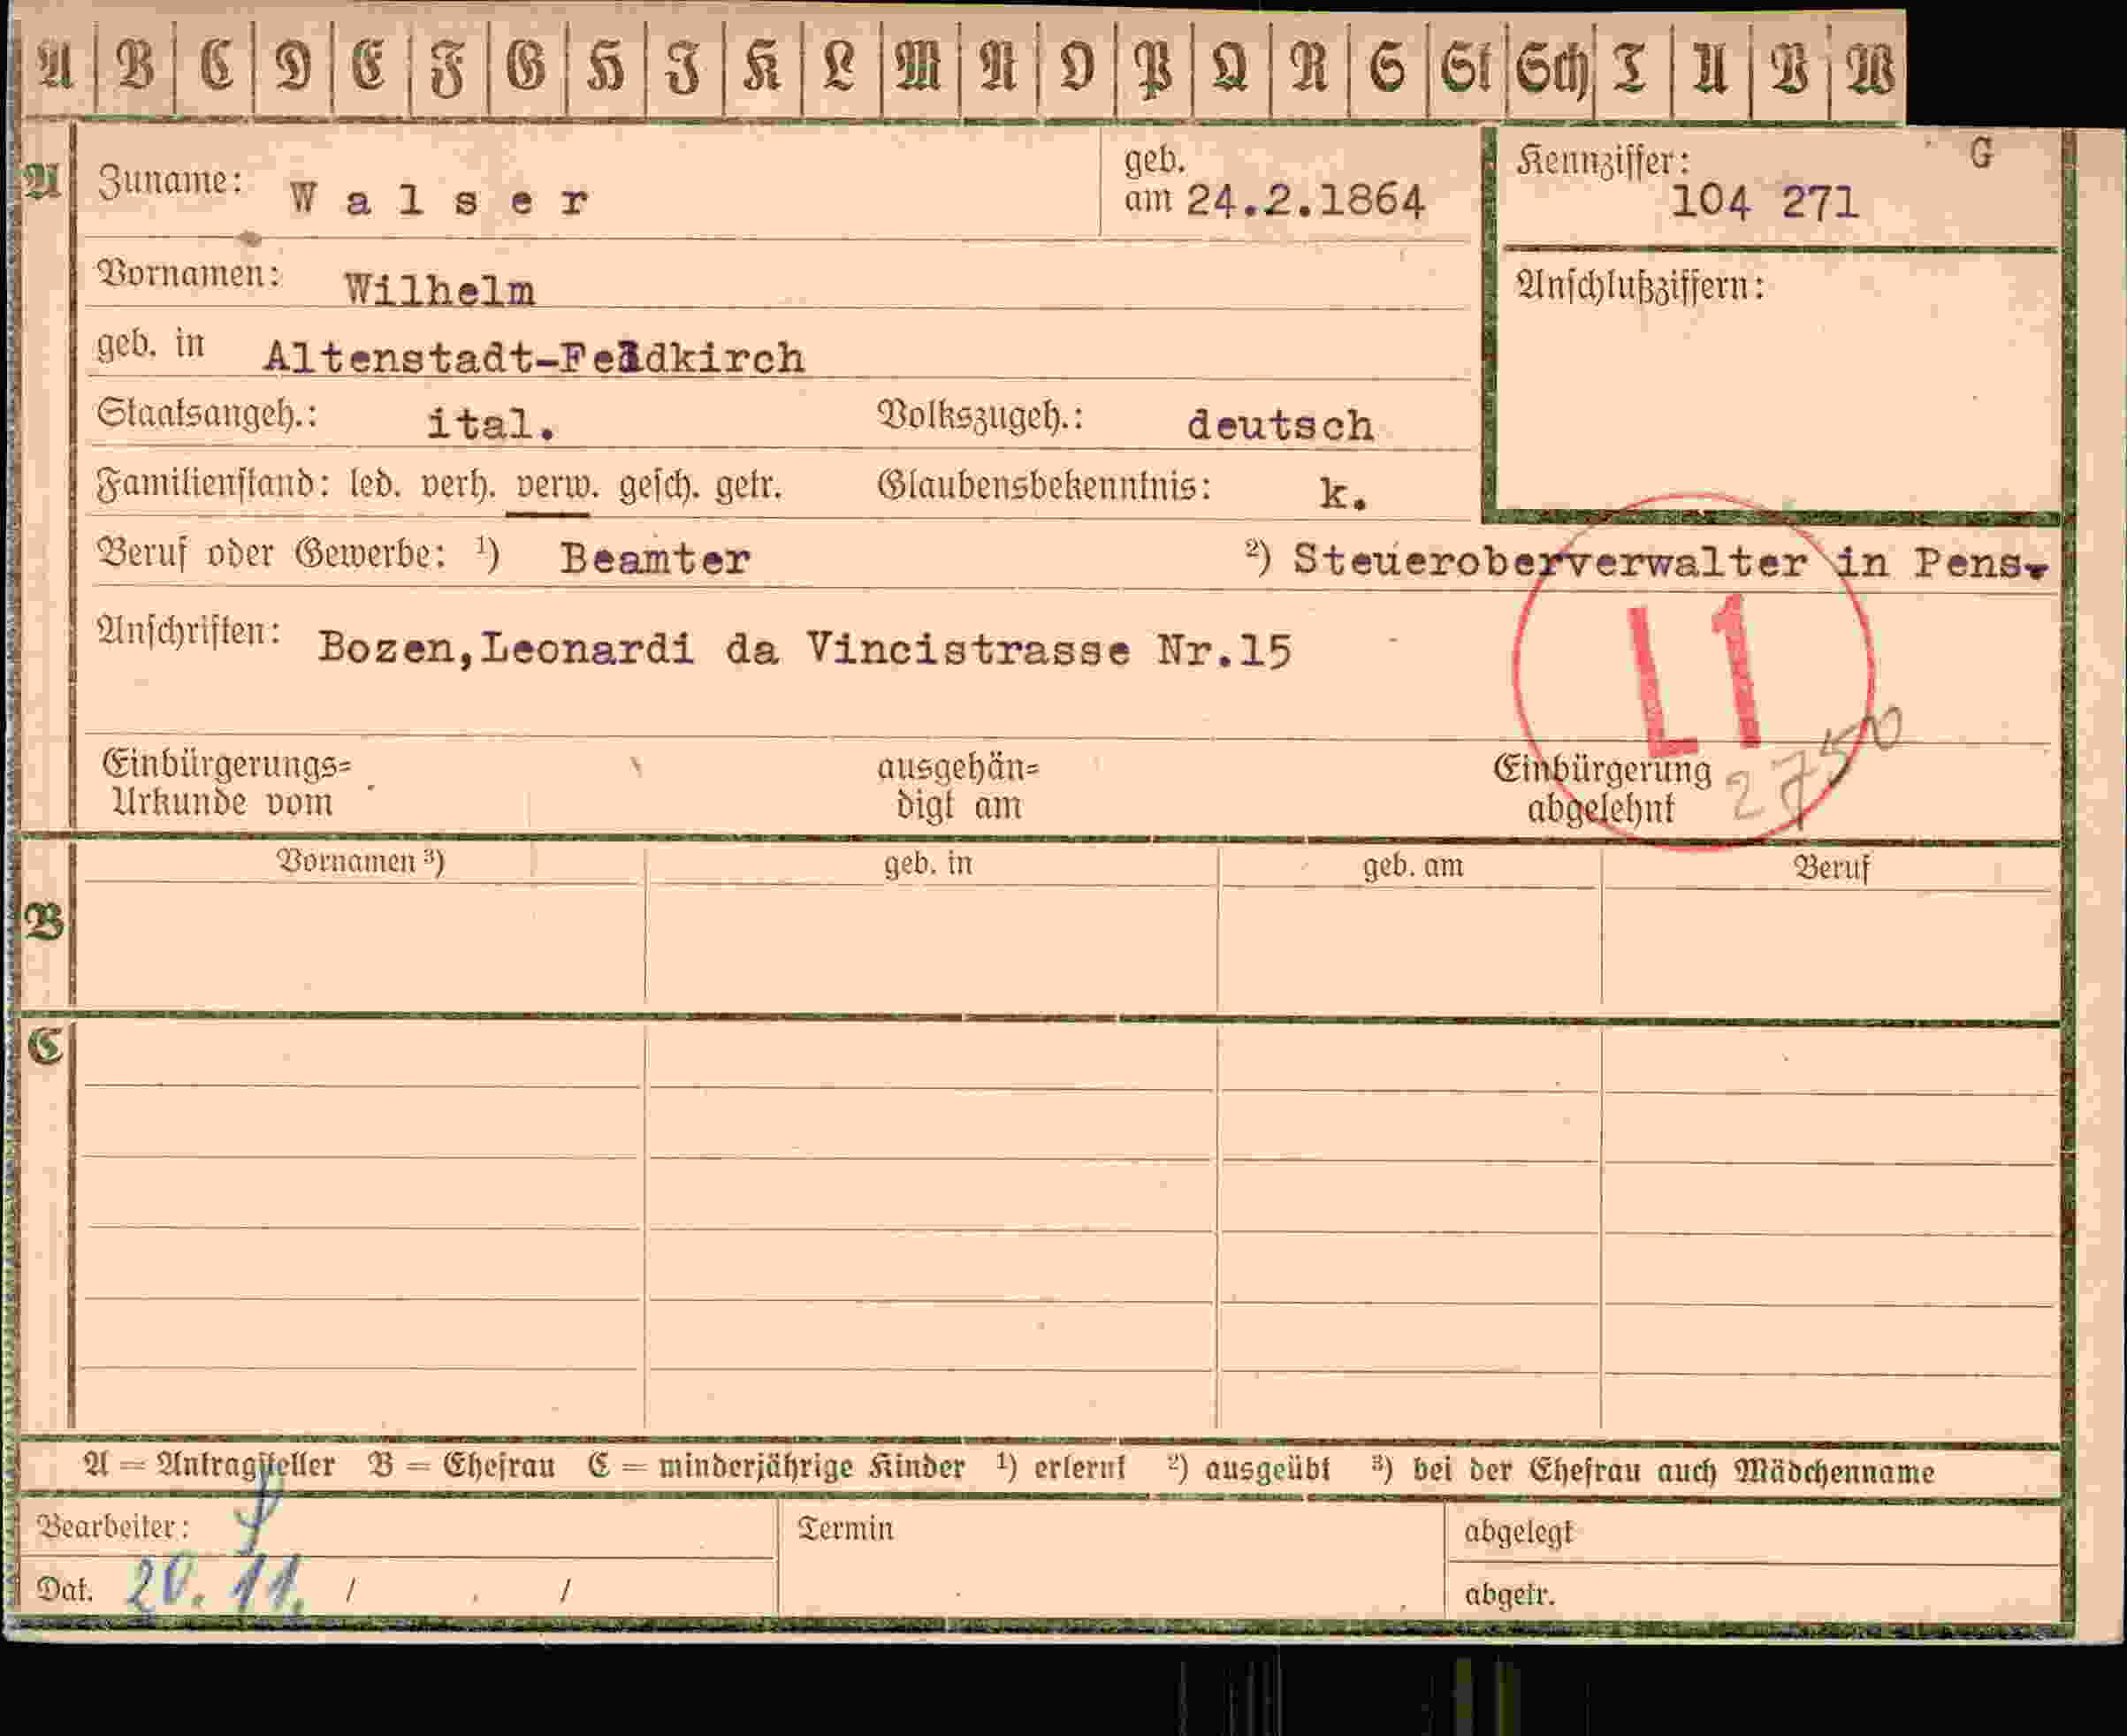2127x1736 pixels.
Task: Click the 'Beruf' column header
Action: (1831, 867)
